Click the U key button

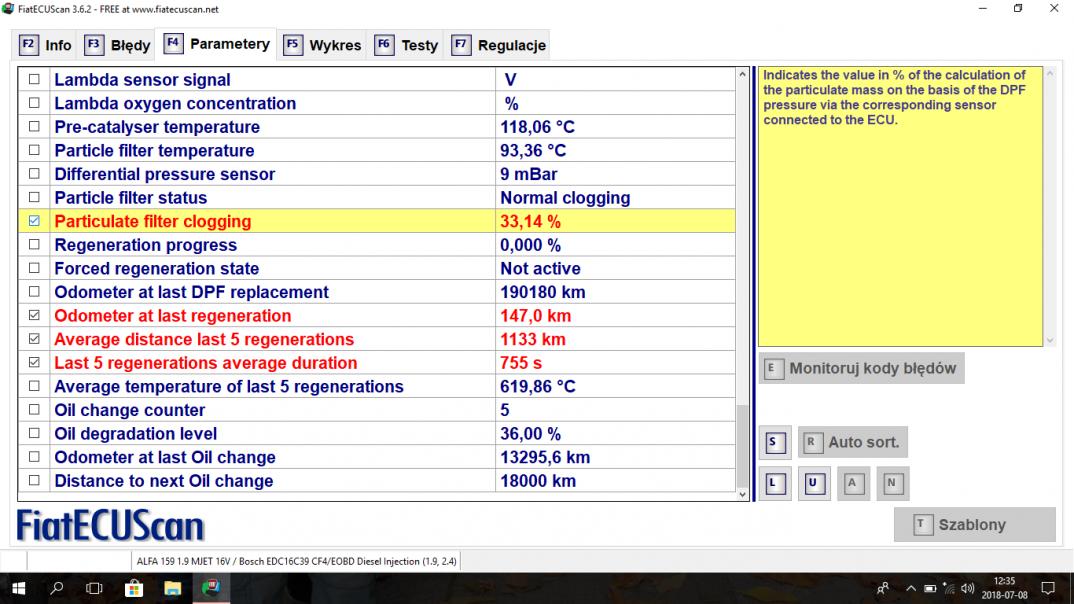(813, 484)
